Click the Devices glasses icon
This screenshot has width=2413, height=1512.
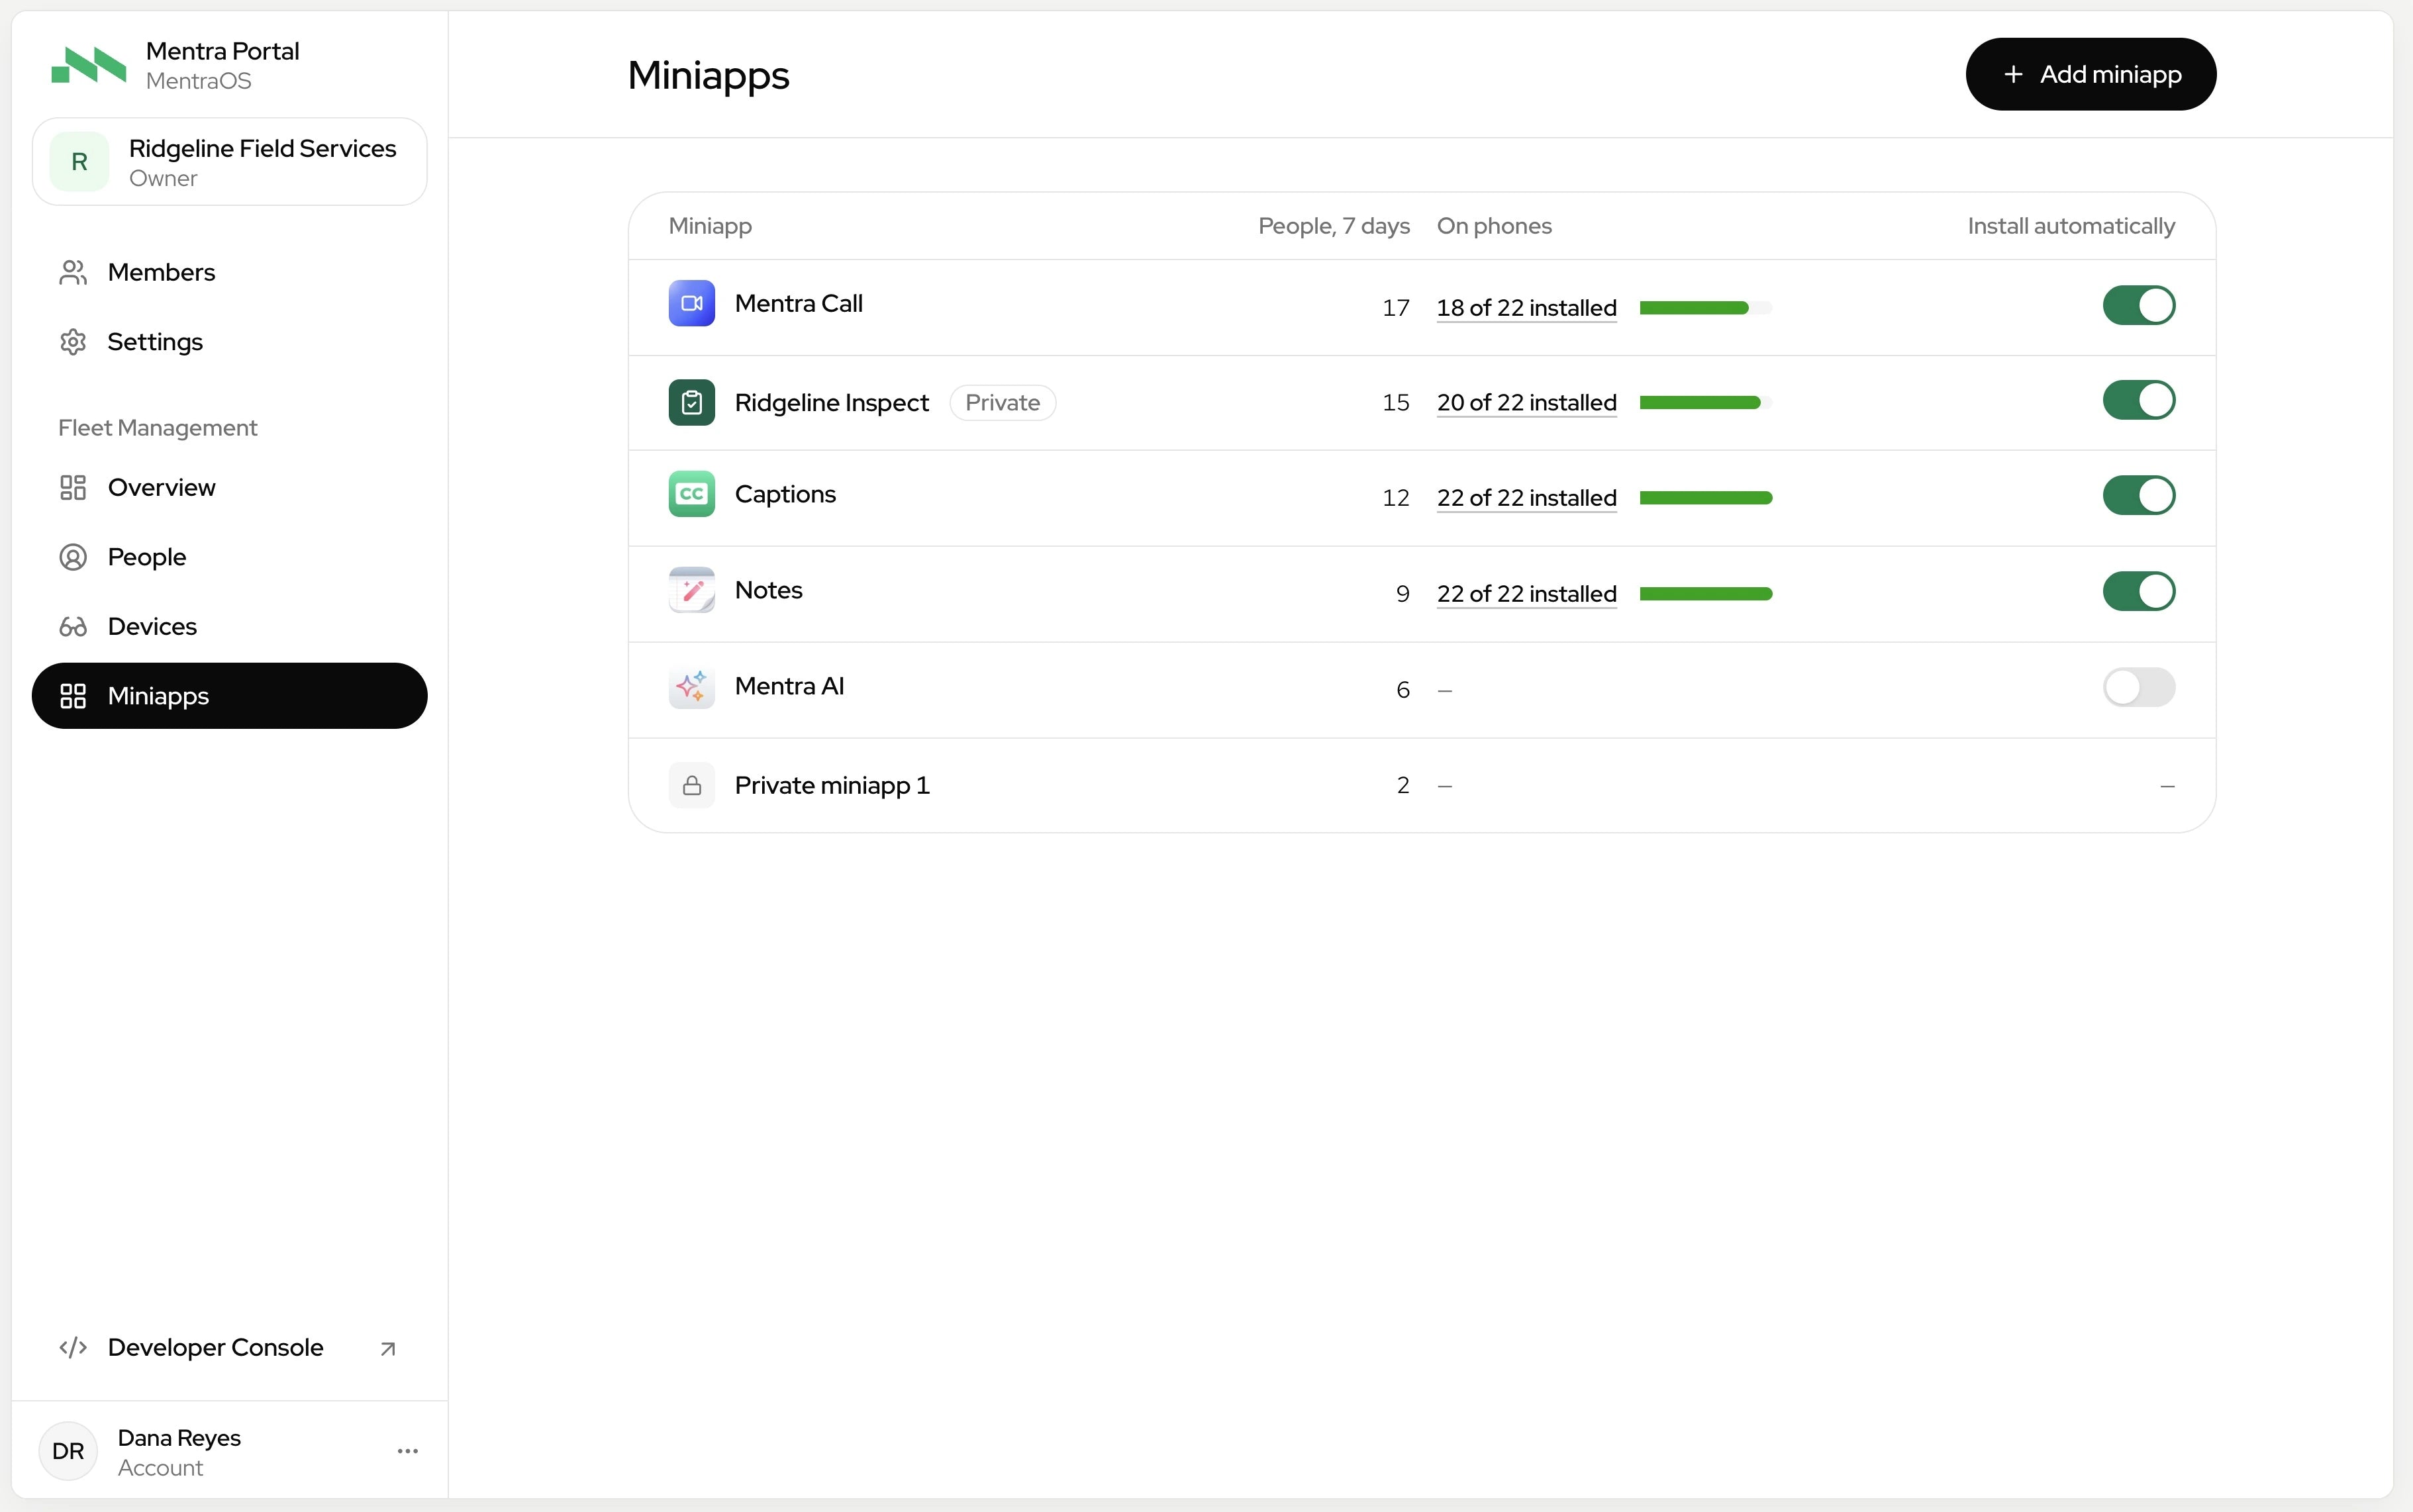[73, 626]
